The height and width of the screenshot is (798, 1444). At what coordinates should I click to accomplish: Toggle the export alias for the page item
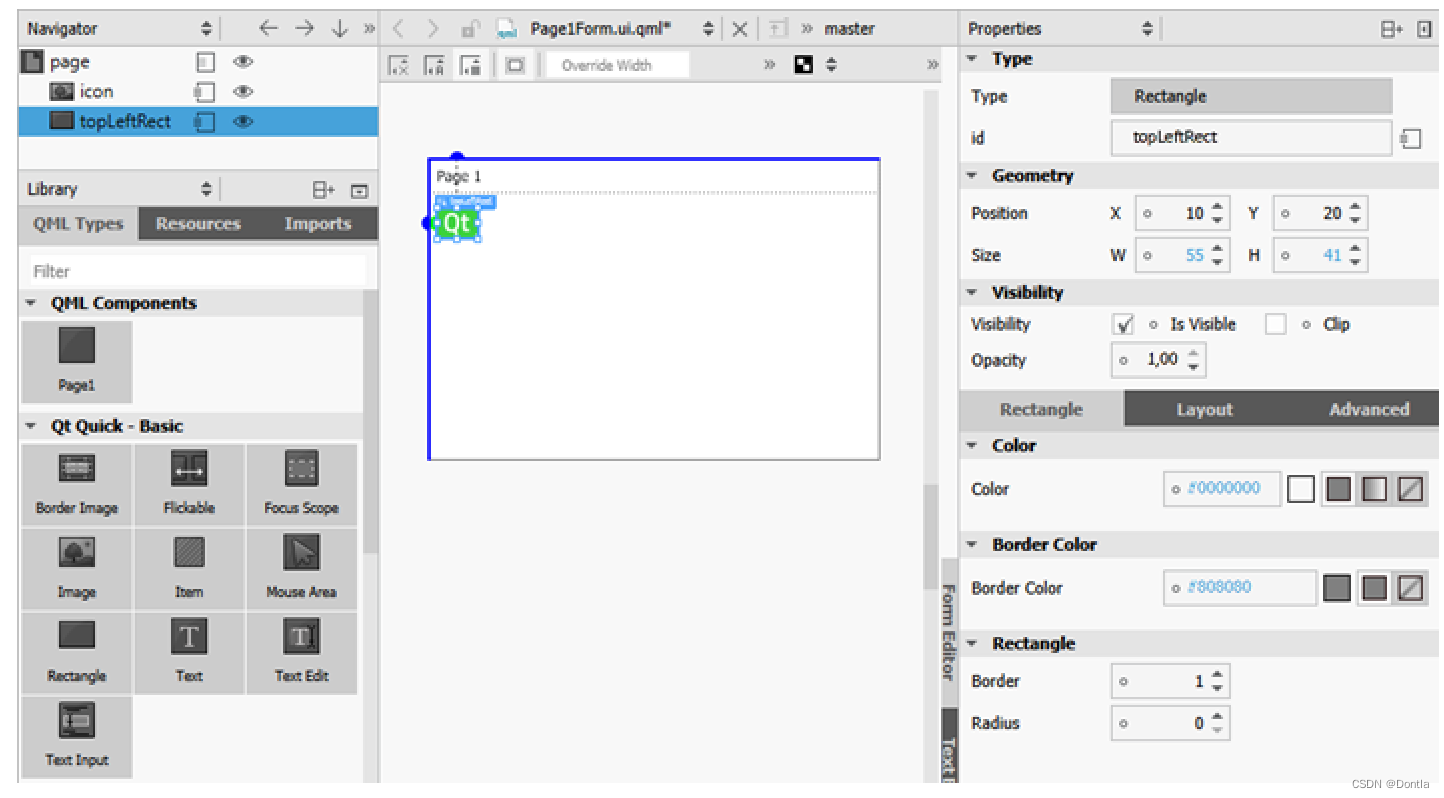click(x=205, y=62)
